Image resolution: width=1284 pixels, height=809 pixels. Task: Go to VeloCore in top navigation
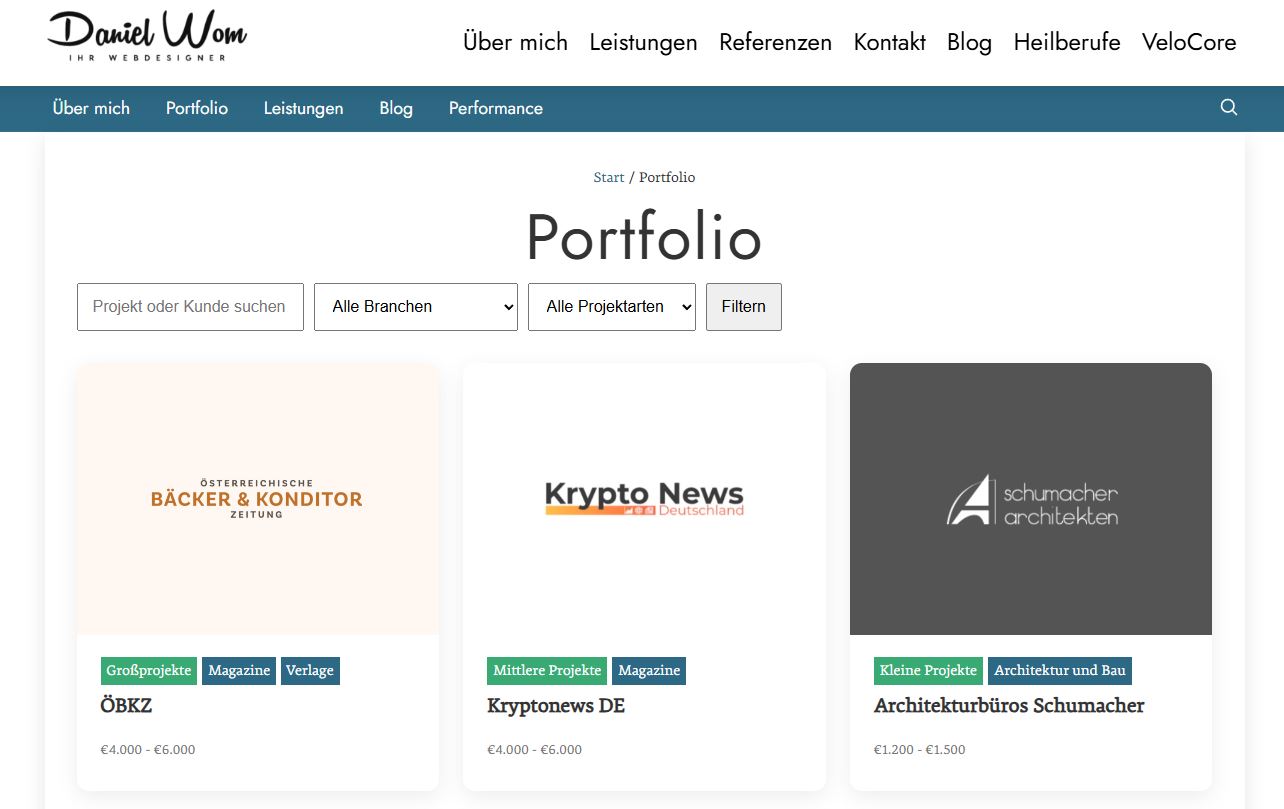pyautogui.click(x=1189, y=42)
